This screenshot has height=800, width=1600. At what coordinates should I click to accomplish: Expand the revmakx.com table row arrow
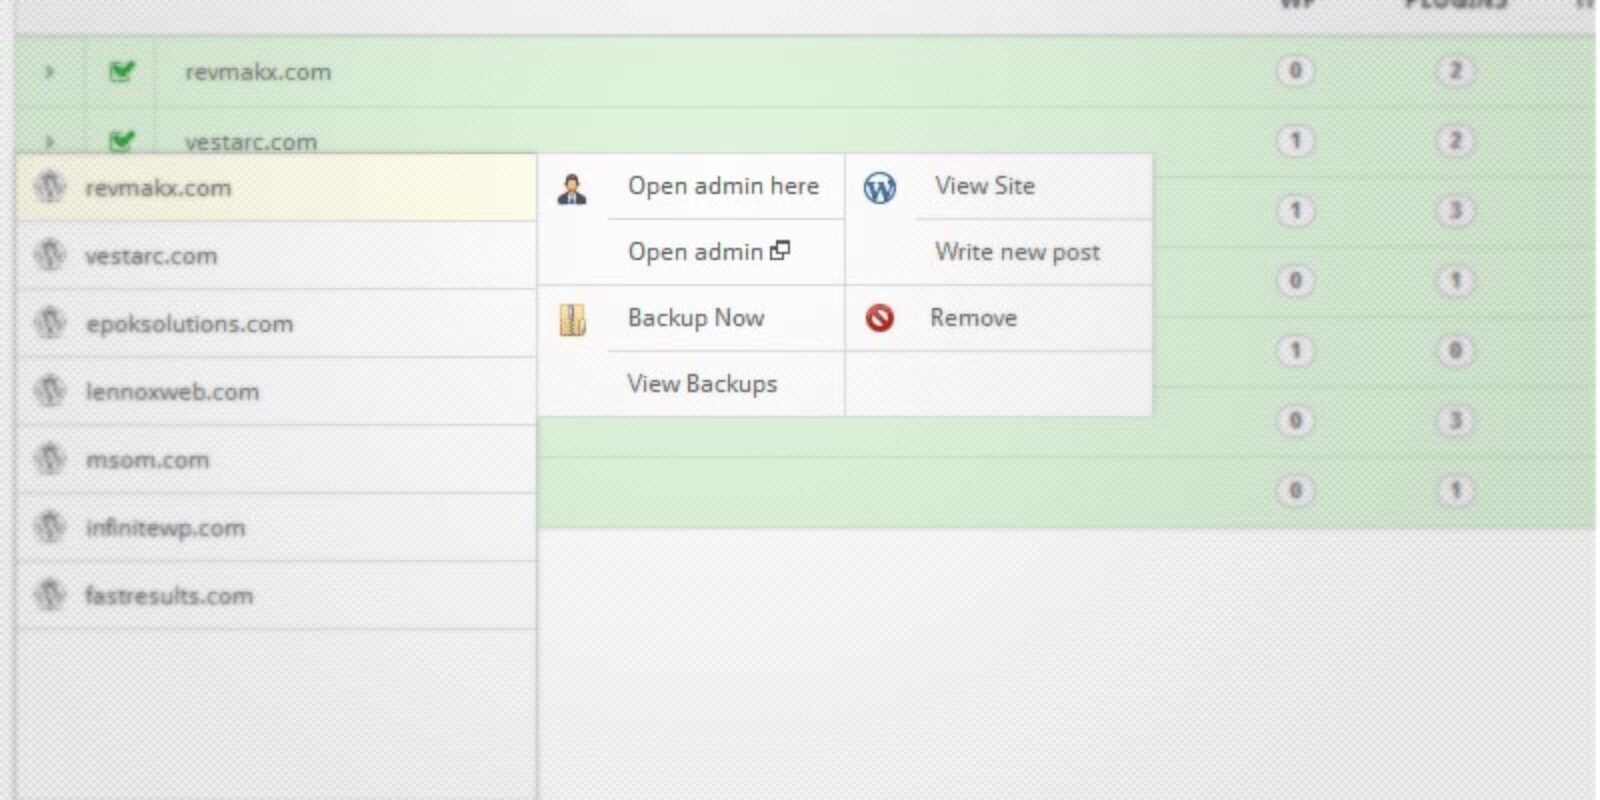click(x=49, y=72)
